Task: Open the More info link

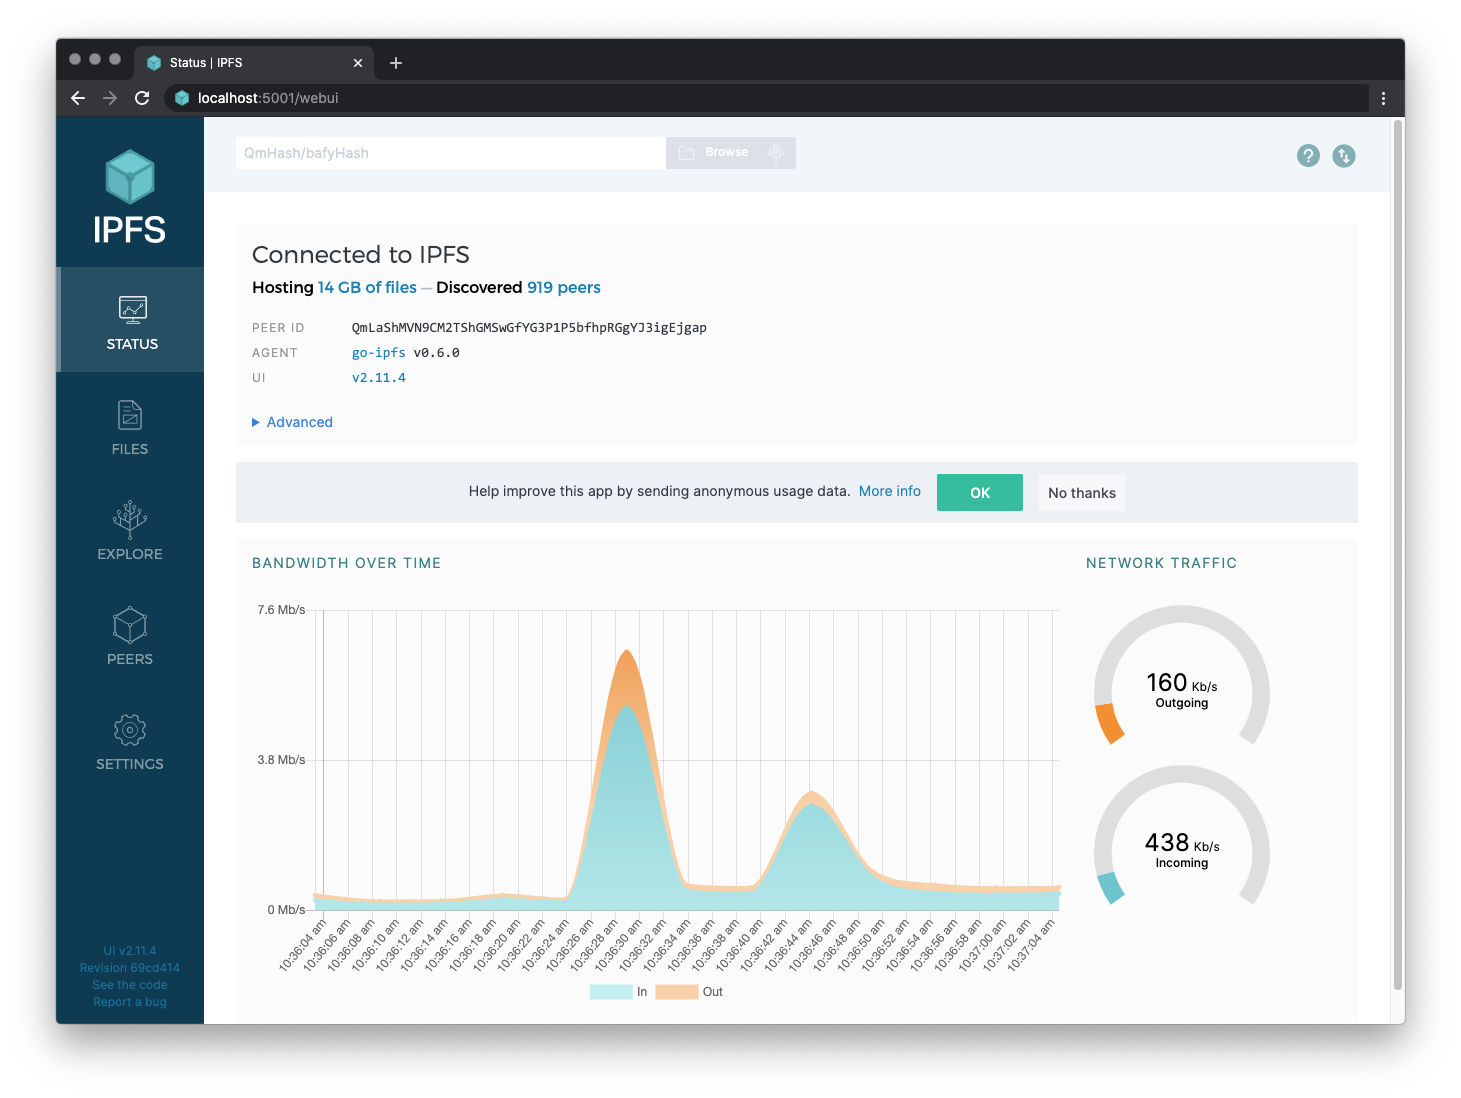Action: pos(889,491)
